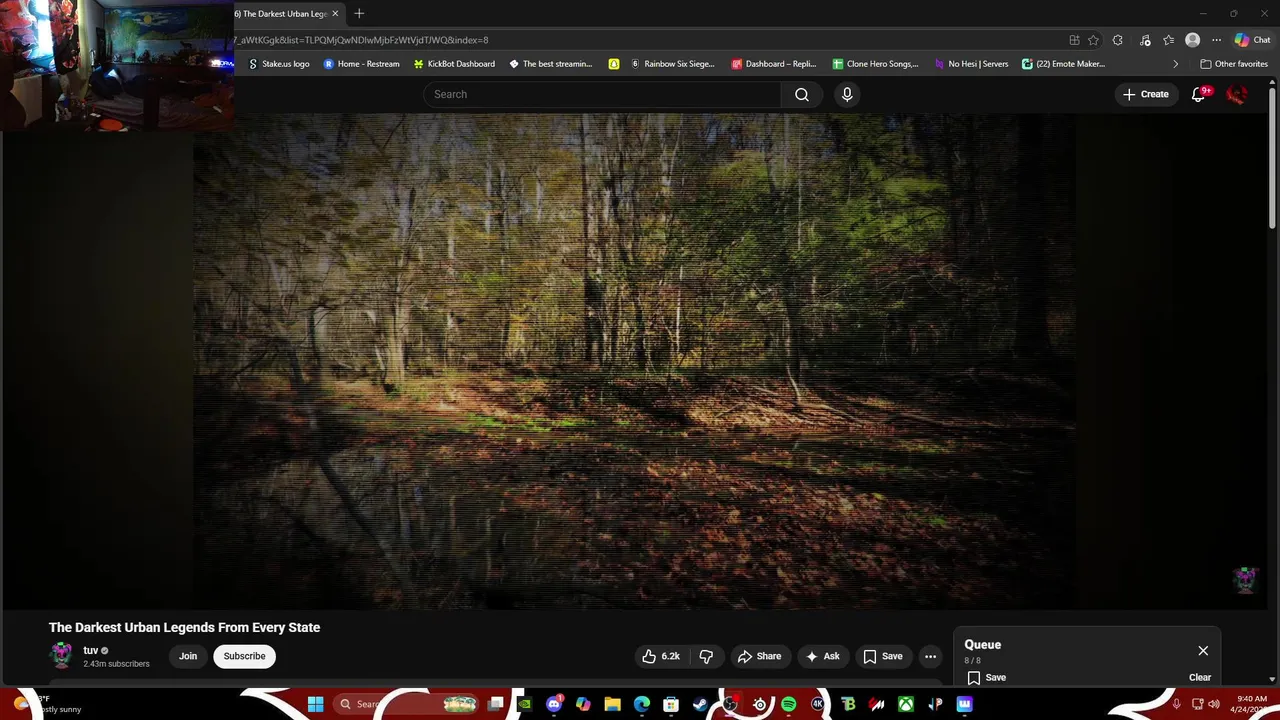1280x720 pixels.
Task: Open Xbox app from the taskbar
Action: click(905, 704)
